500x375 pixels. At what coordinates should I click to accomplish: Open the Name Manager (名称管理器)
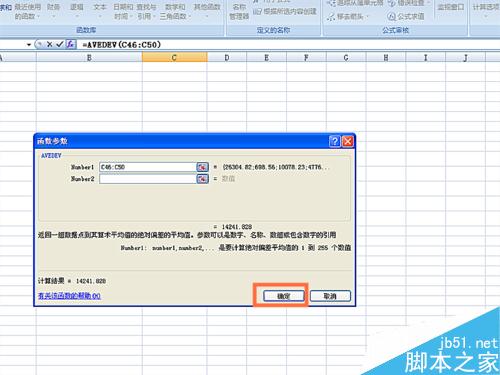coord(239,11)
